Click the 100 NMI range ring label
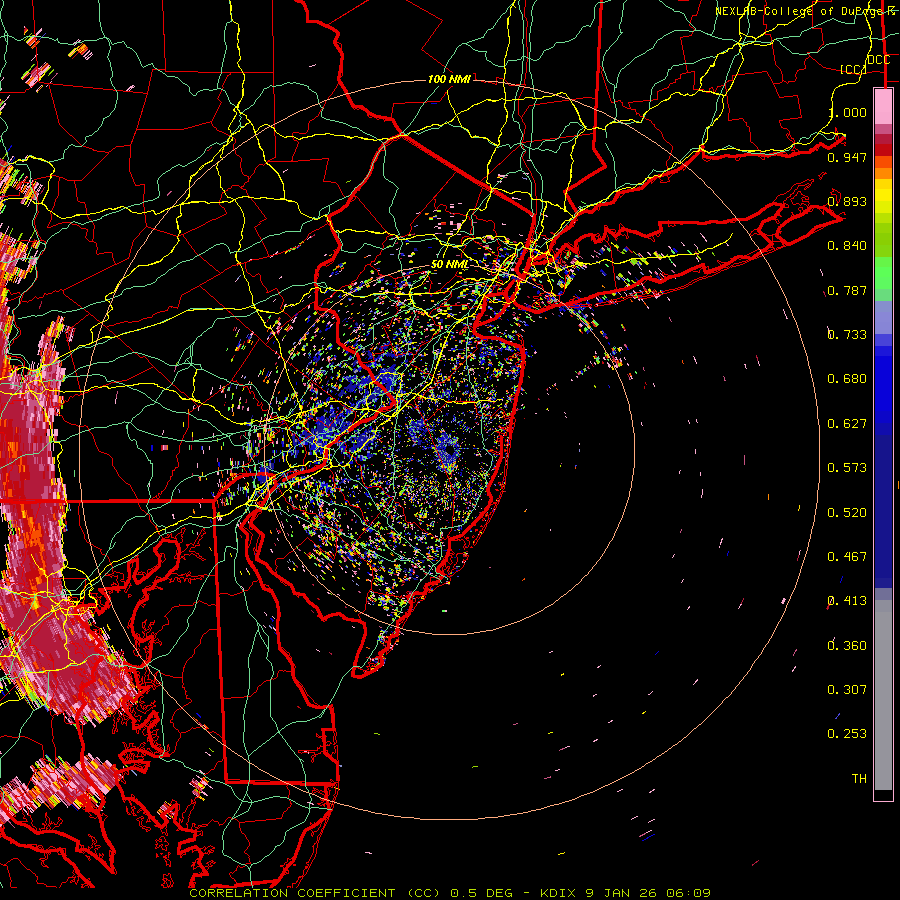This screenshot has height=900, width=900. [x=449, y=79]
